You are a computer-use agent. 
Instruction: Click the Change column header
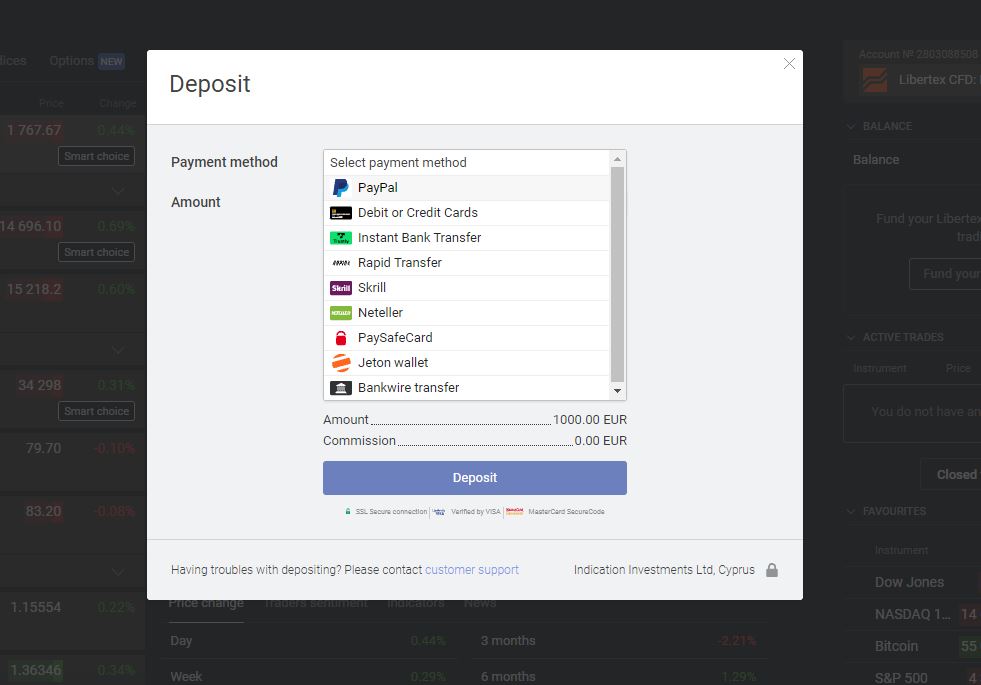(118, 103)
